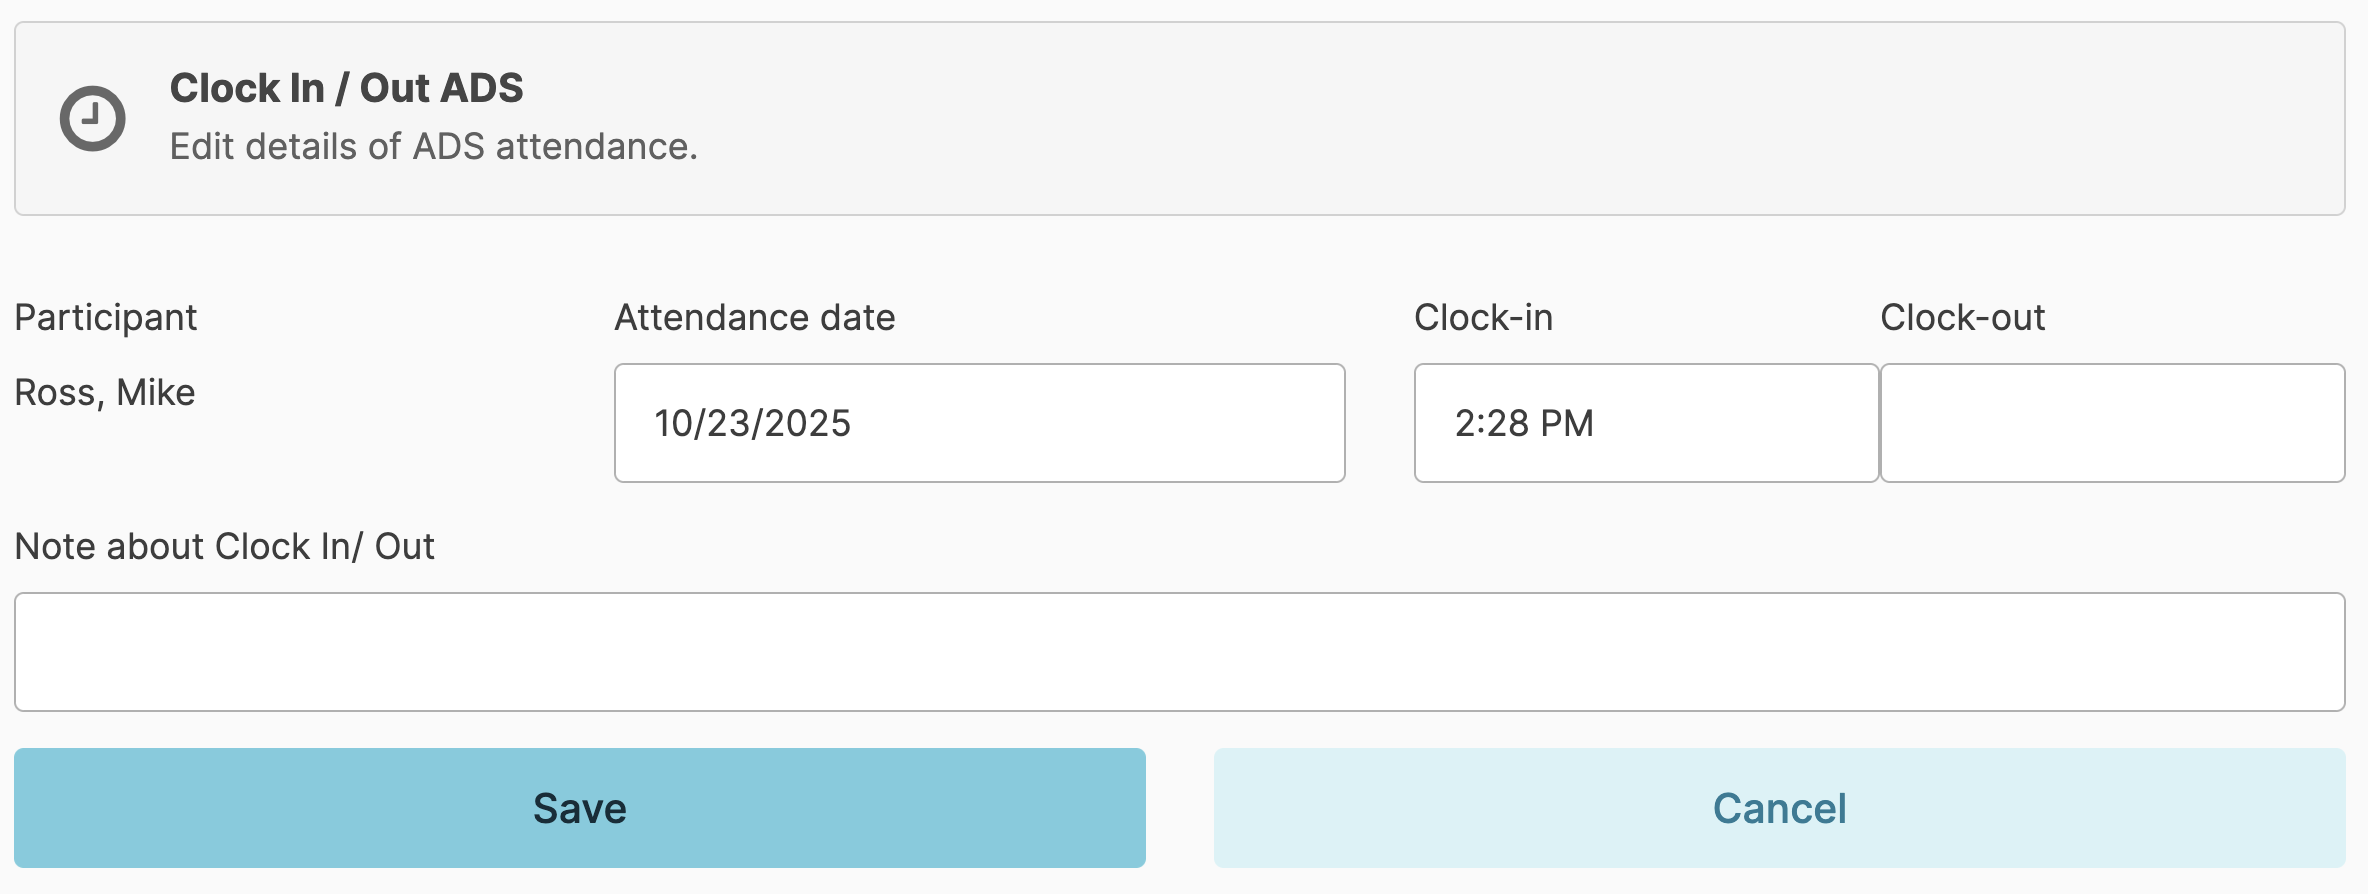Click the 2:28 time value
The height and width of the screenshot is (894, 2368).
point(1492,424)
